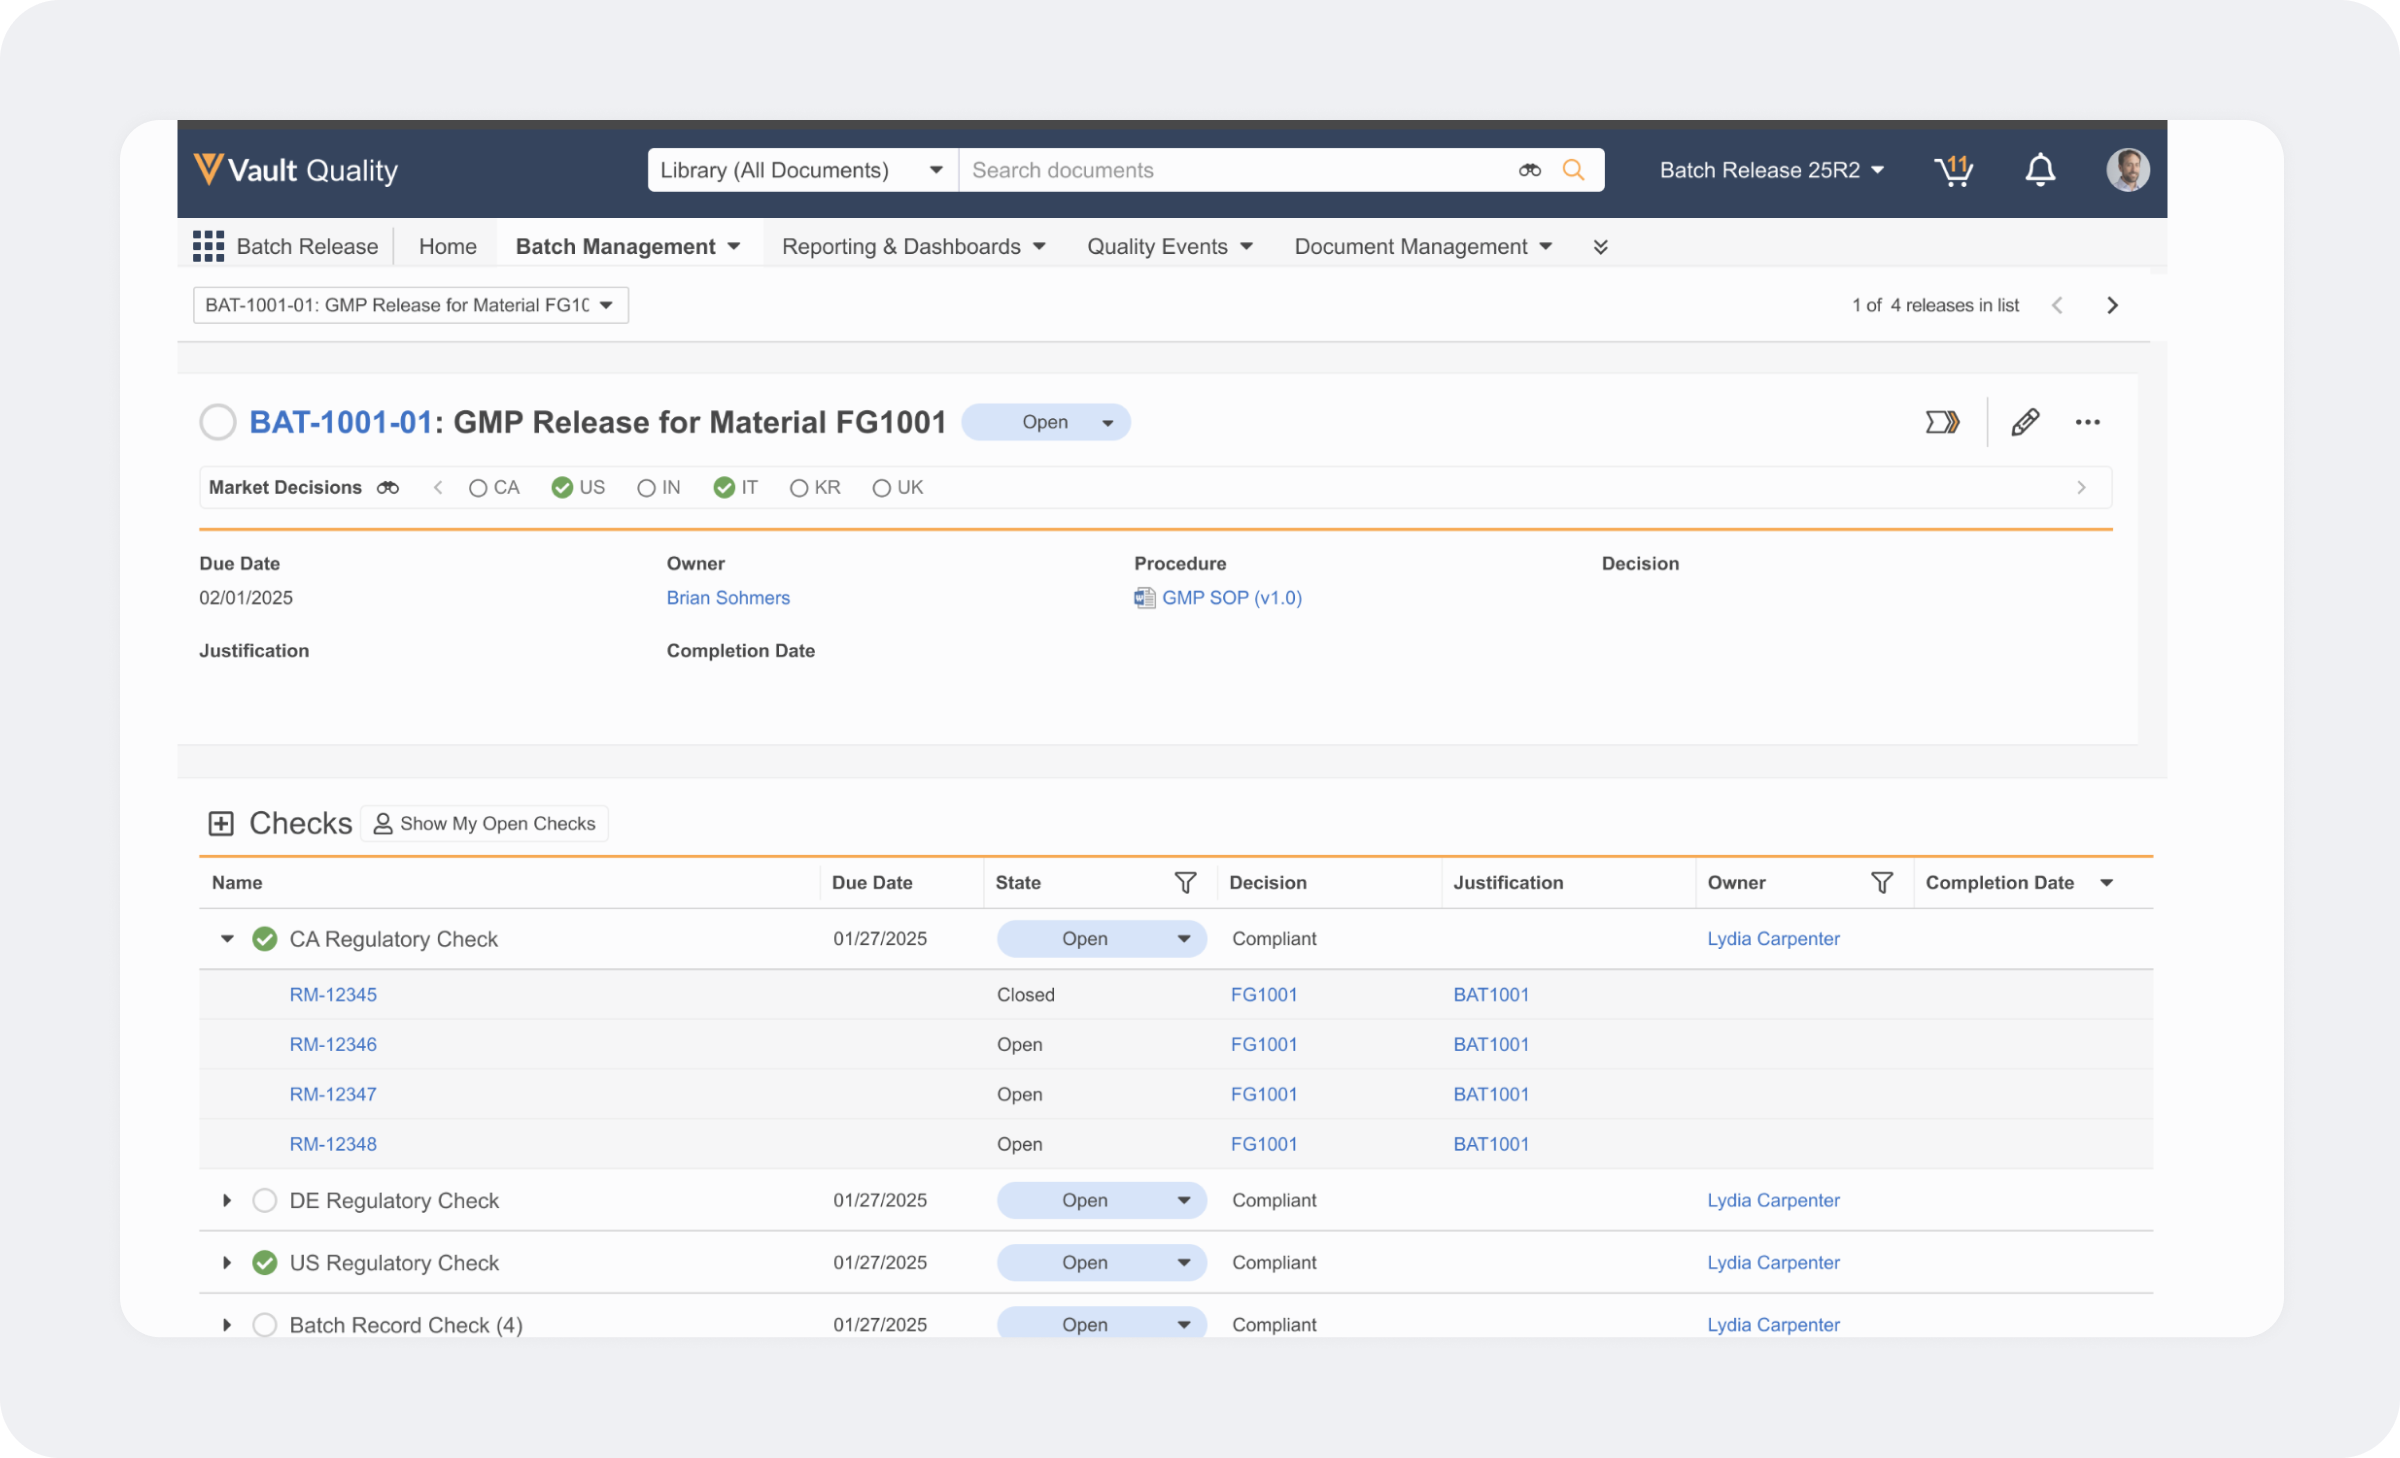This screenshot has height=1458, width=2400.
Task: Toggle the KR market decision circle
Action: tap(799, 488)
